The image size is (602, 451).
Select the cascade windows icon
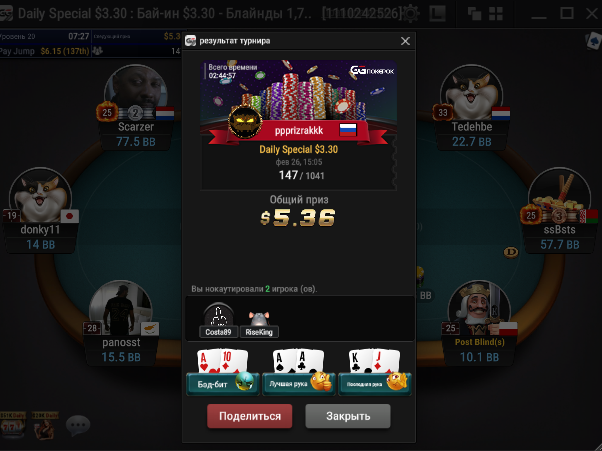pos(475,14)
